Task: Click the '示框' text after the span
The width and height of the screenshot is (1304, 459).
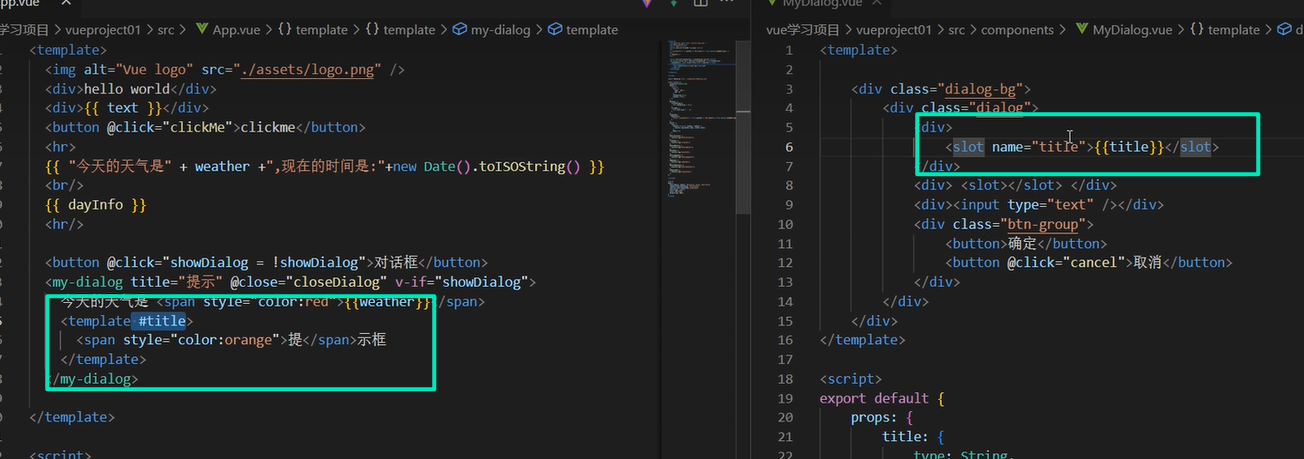Action: (372, 340)
